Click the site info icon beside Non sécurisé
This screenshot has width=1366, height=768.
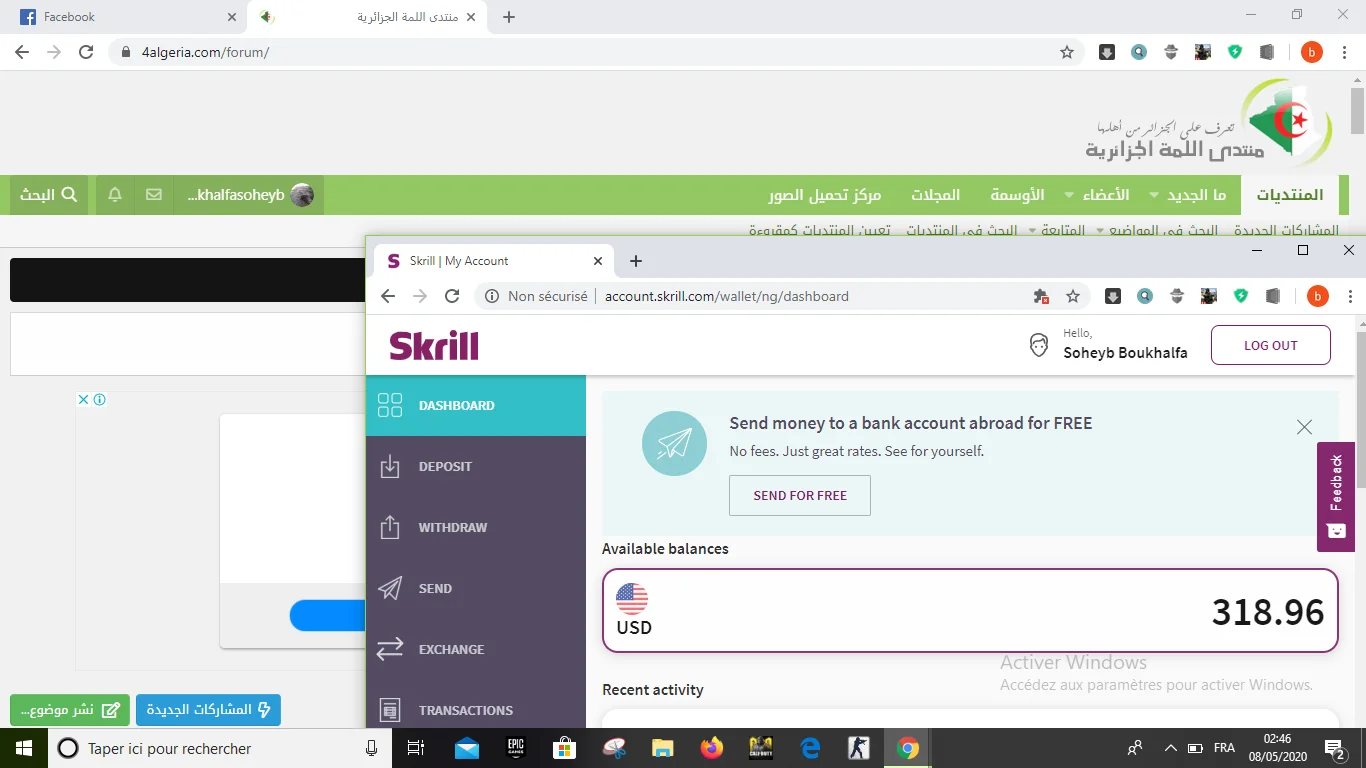tap(492, 296)
